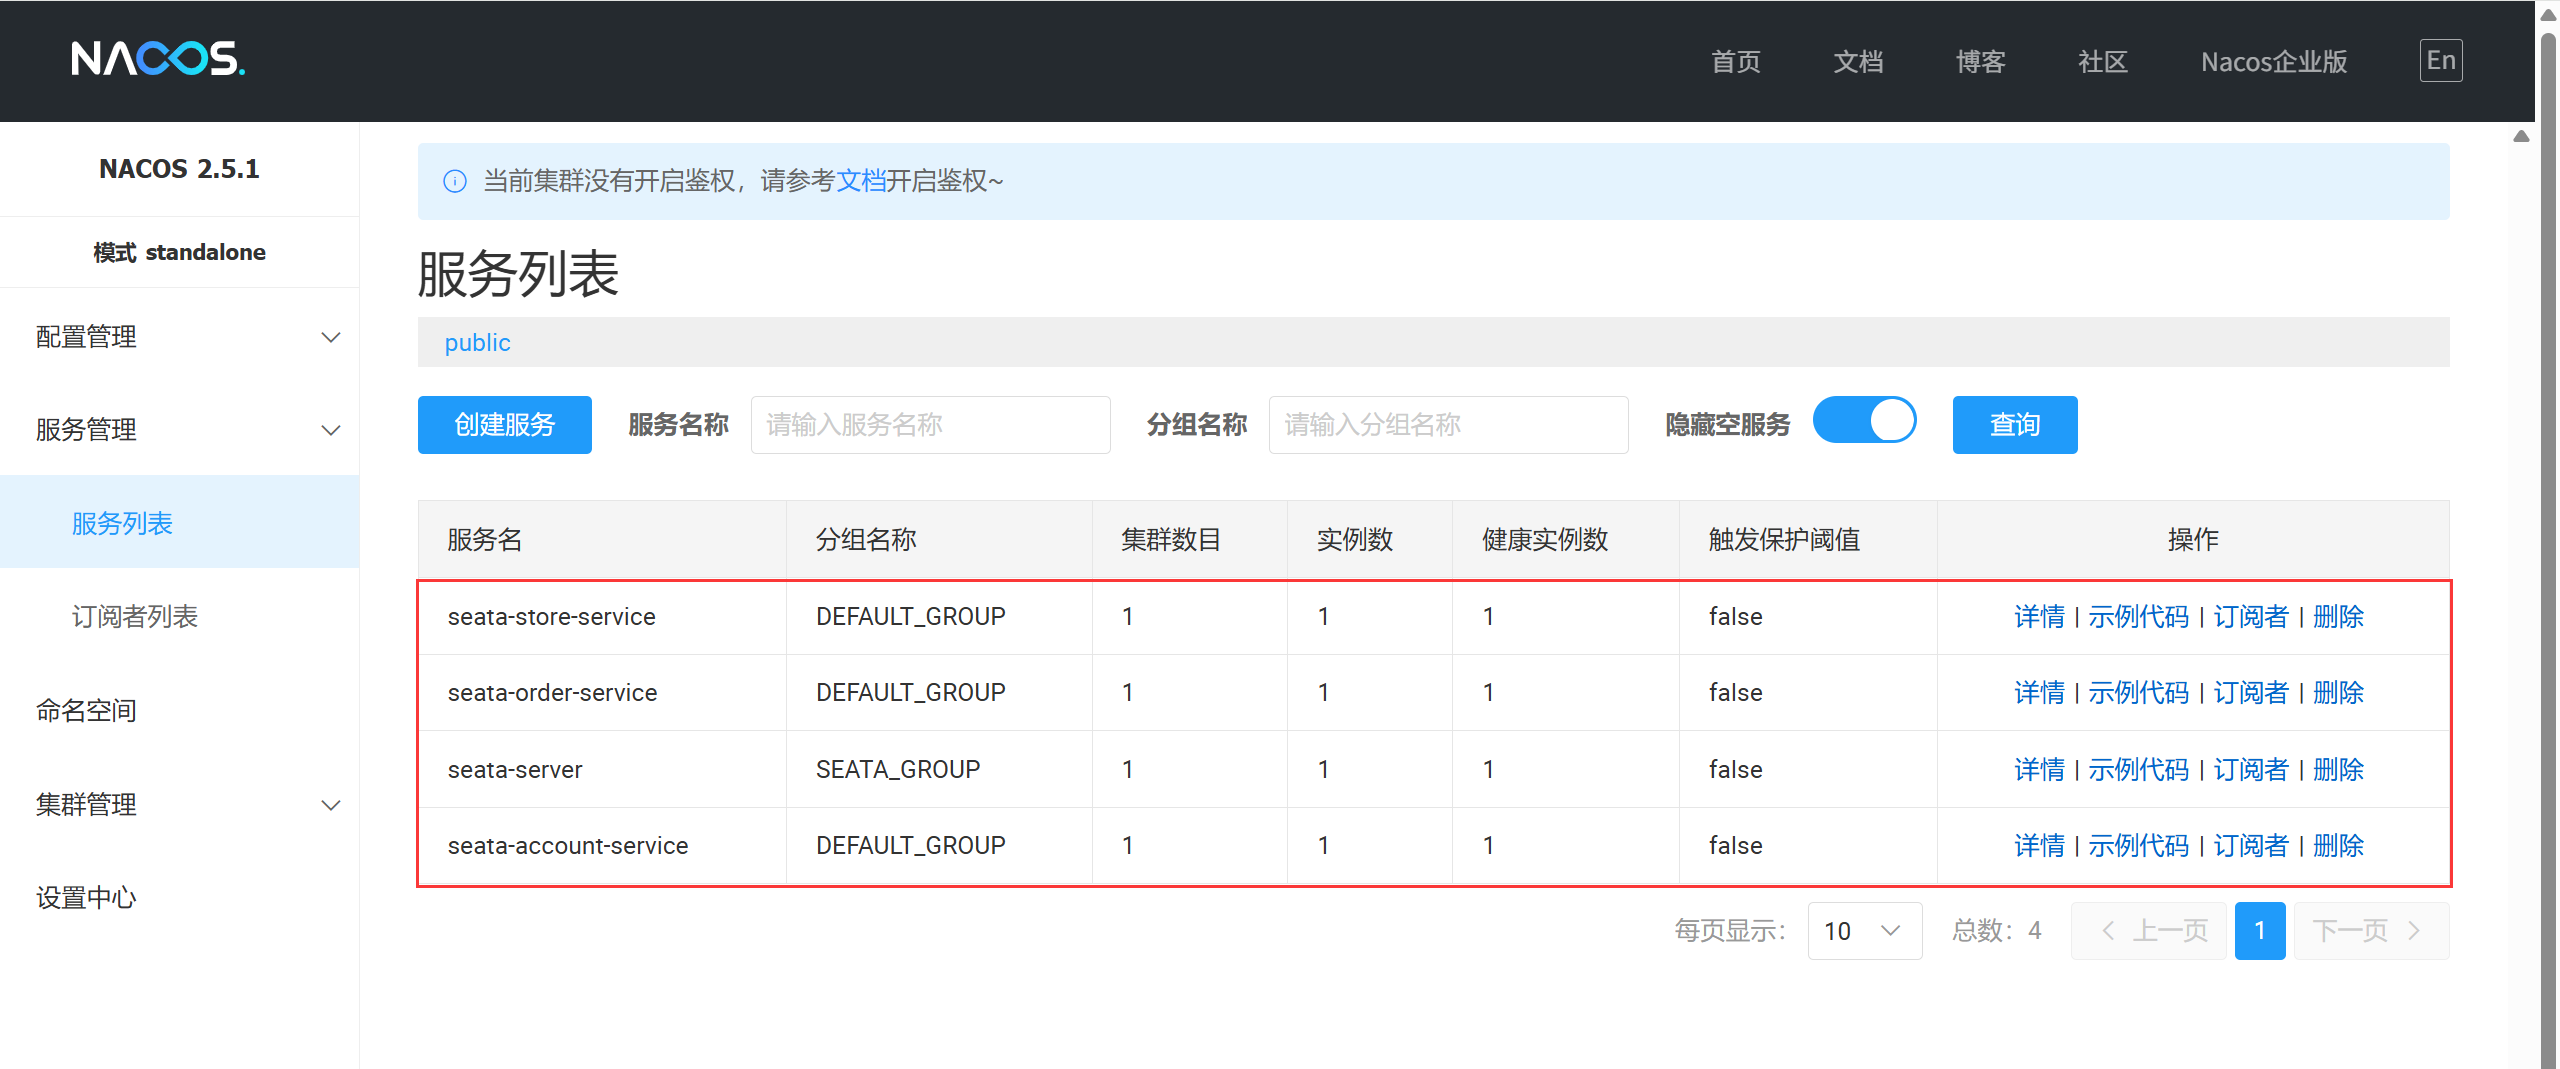This screenshot has height=1069, width=2560.
Task: Click the NACOS logo
Action: 158,59
